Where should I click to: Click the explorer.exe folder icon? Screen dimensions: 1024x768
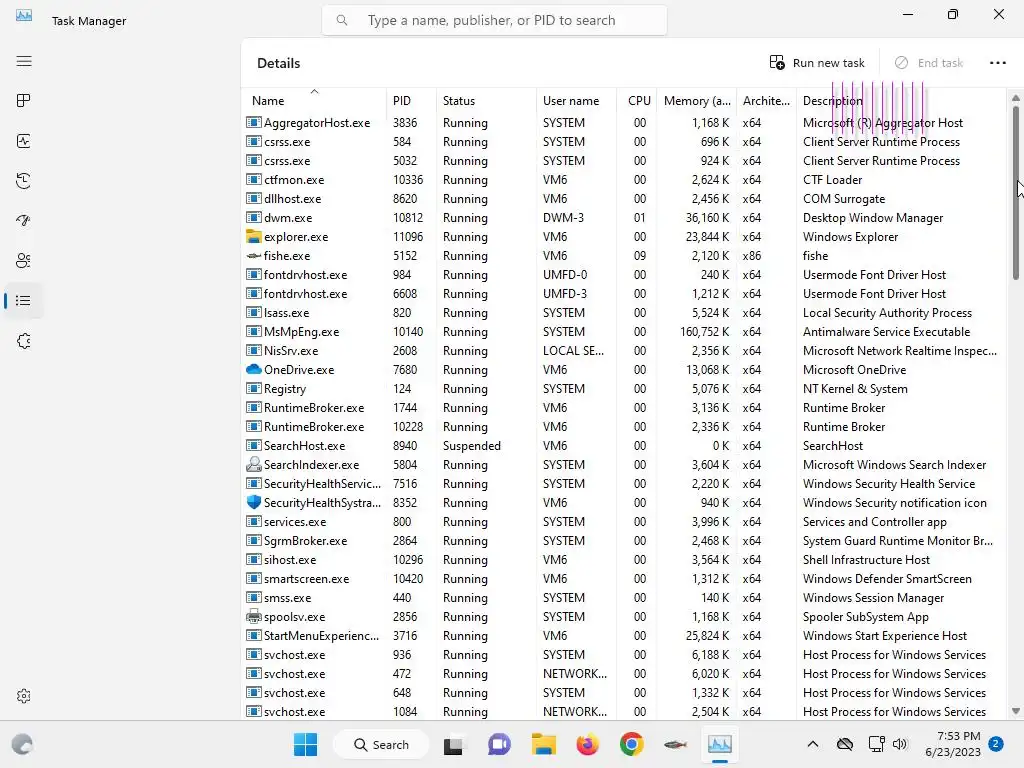[x=253, y=236]
